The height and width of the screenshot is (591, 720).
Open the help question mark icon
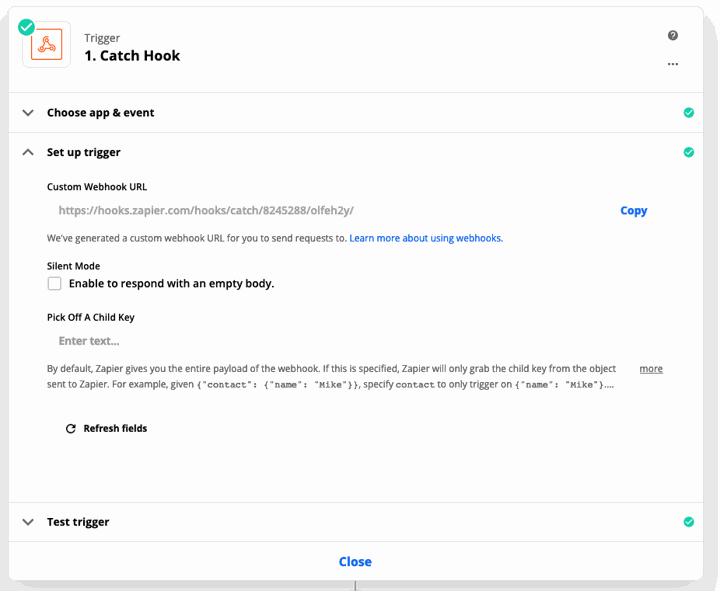point(673,35)
